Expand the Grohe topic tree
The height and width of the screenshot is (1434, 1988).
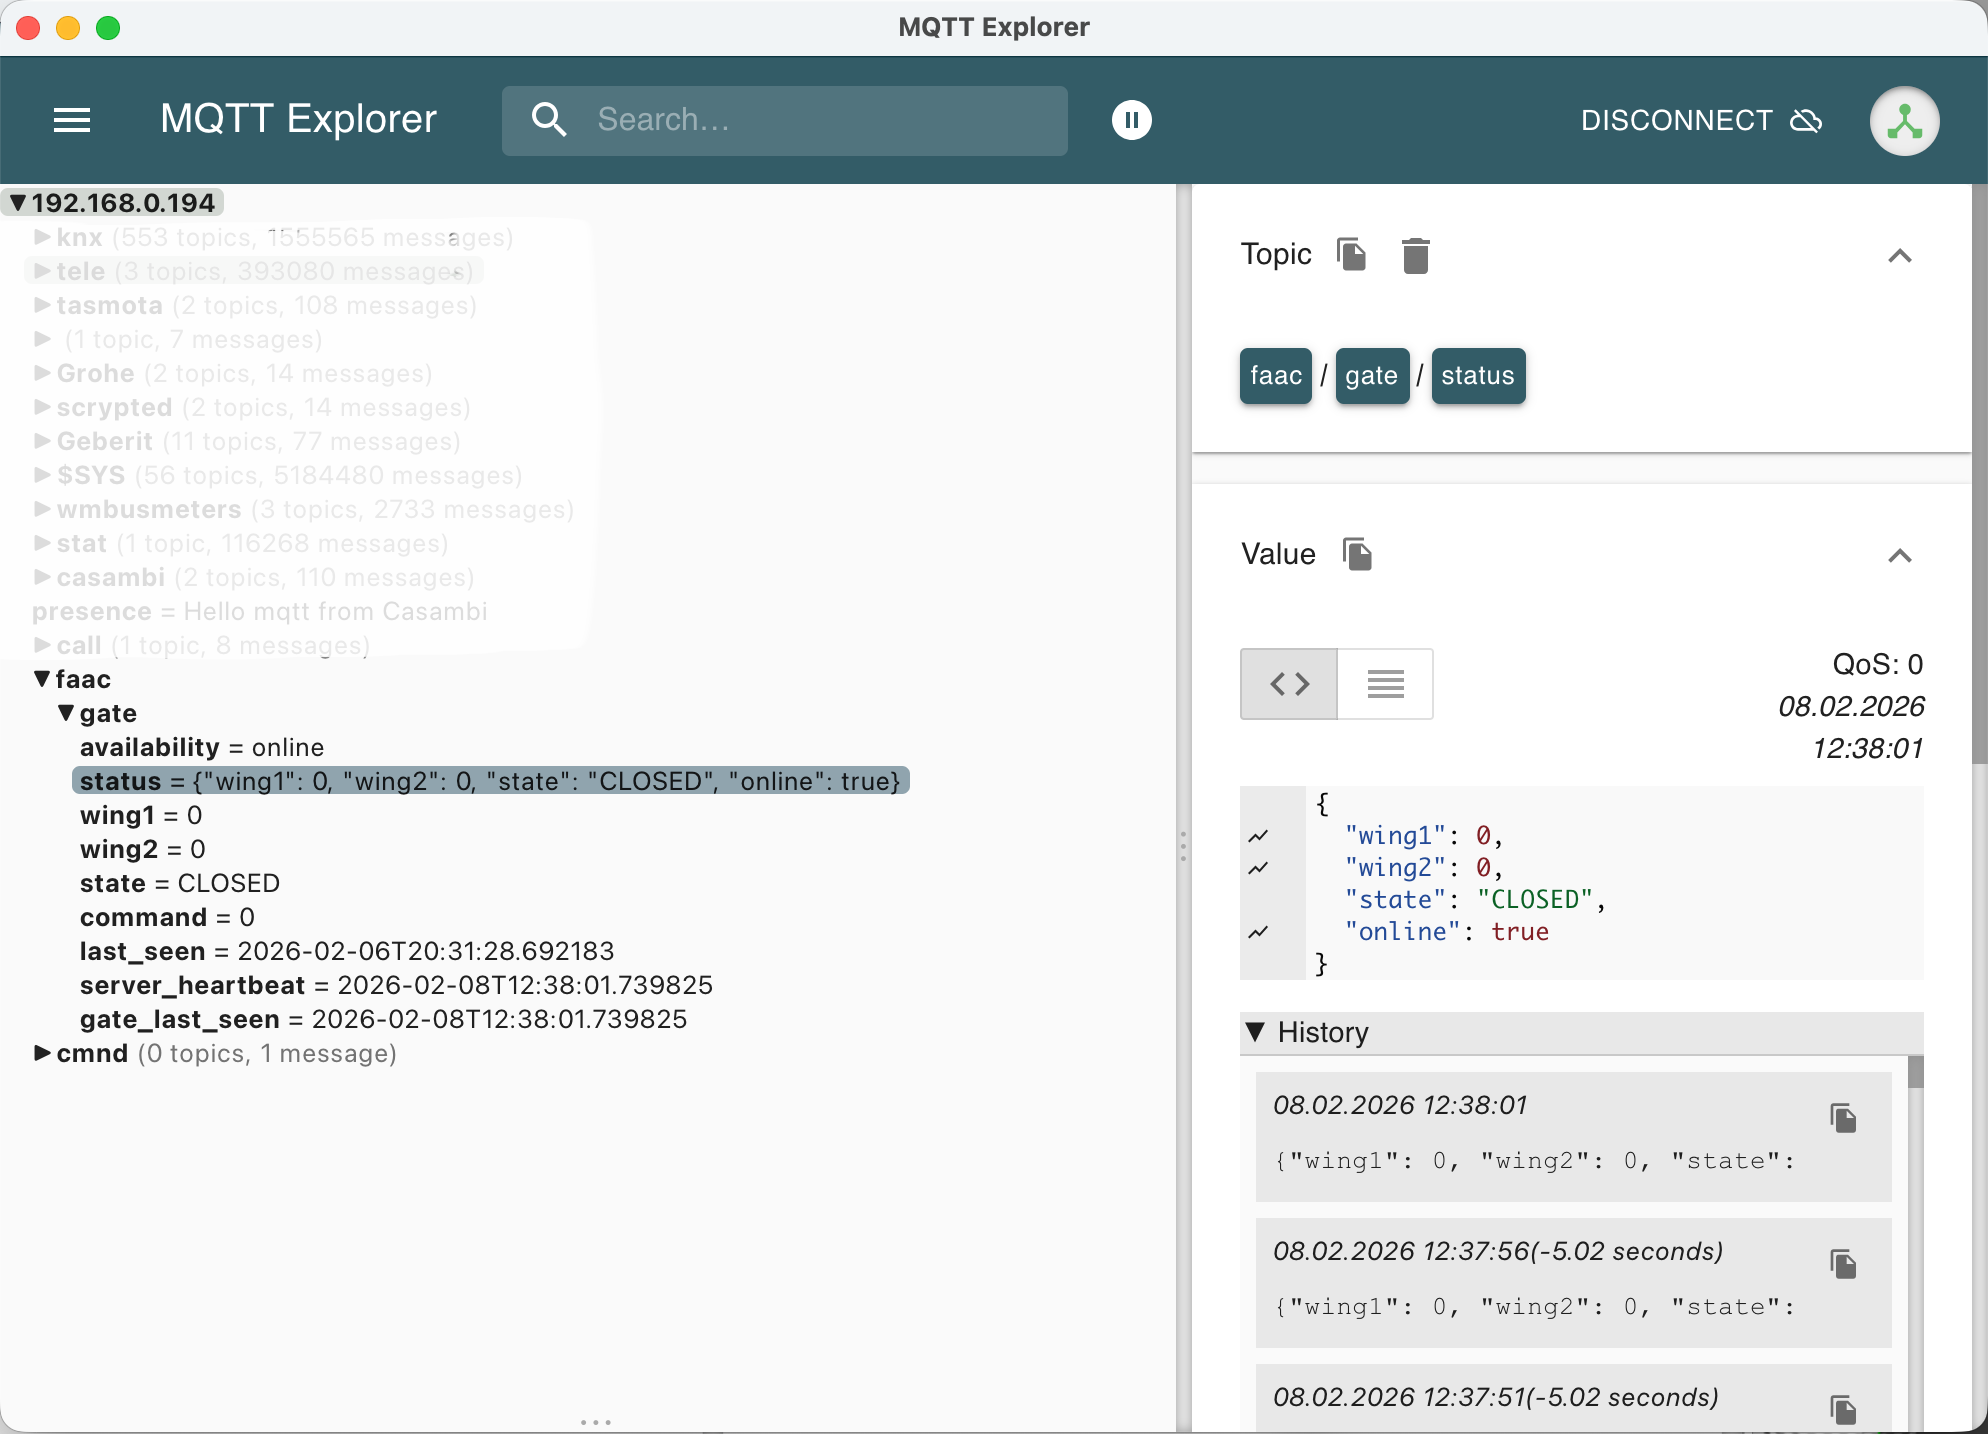42,373
